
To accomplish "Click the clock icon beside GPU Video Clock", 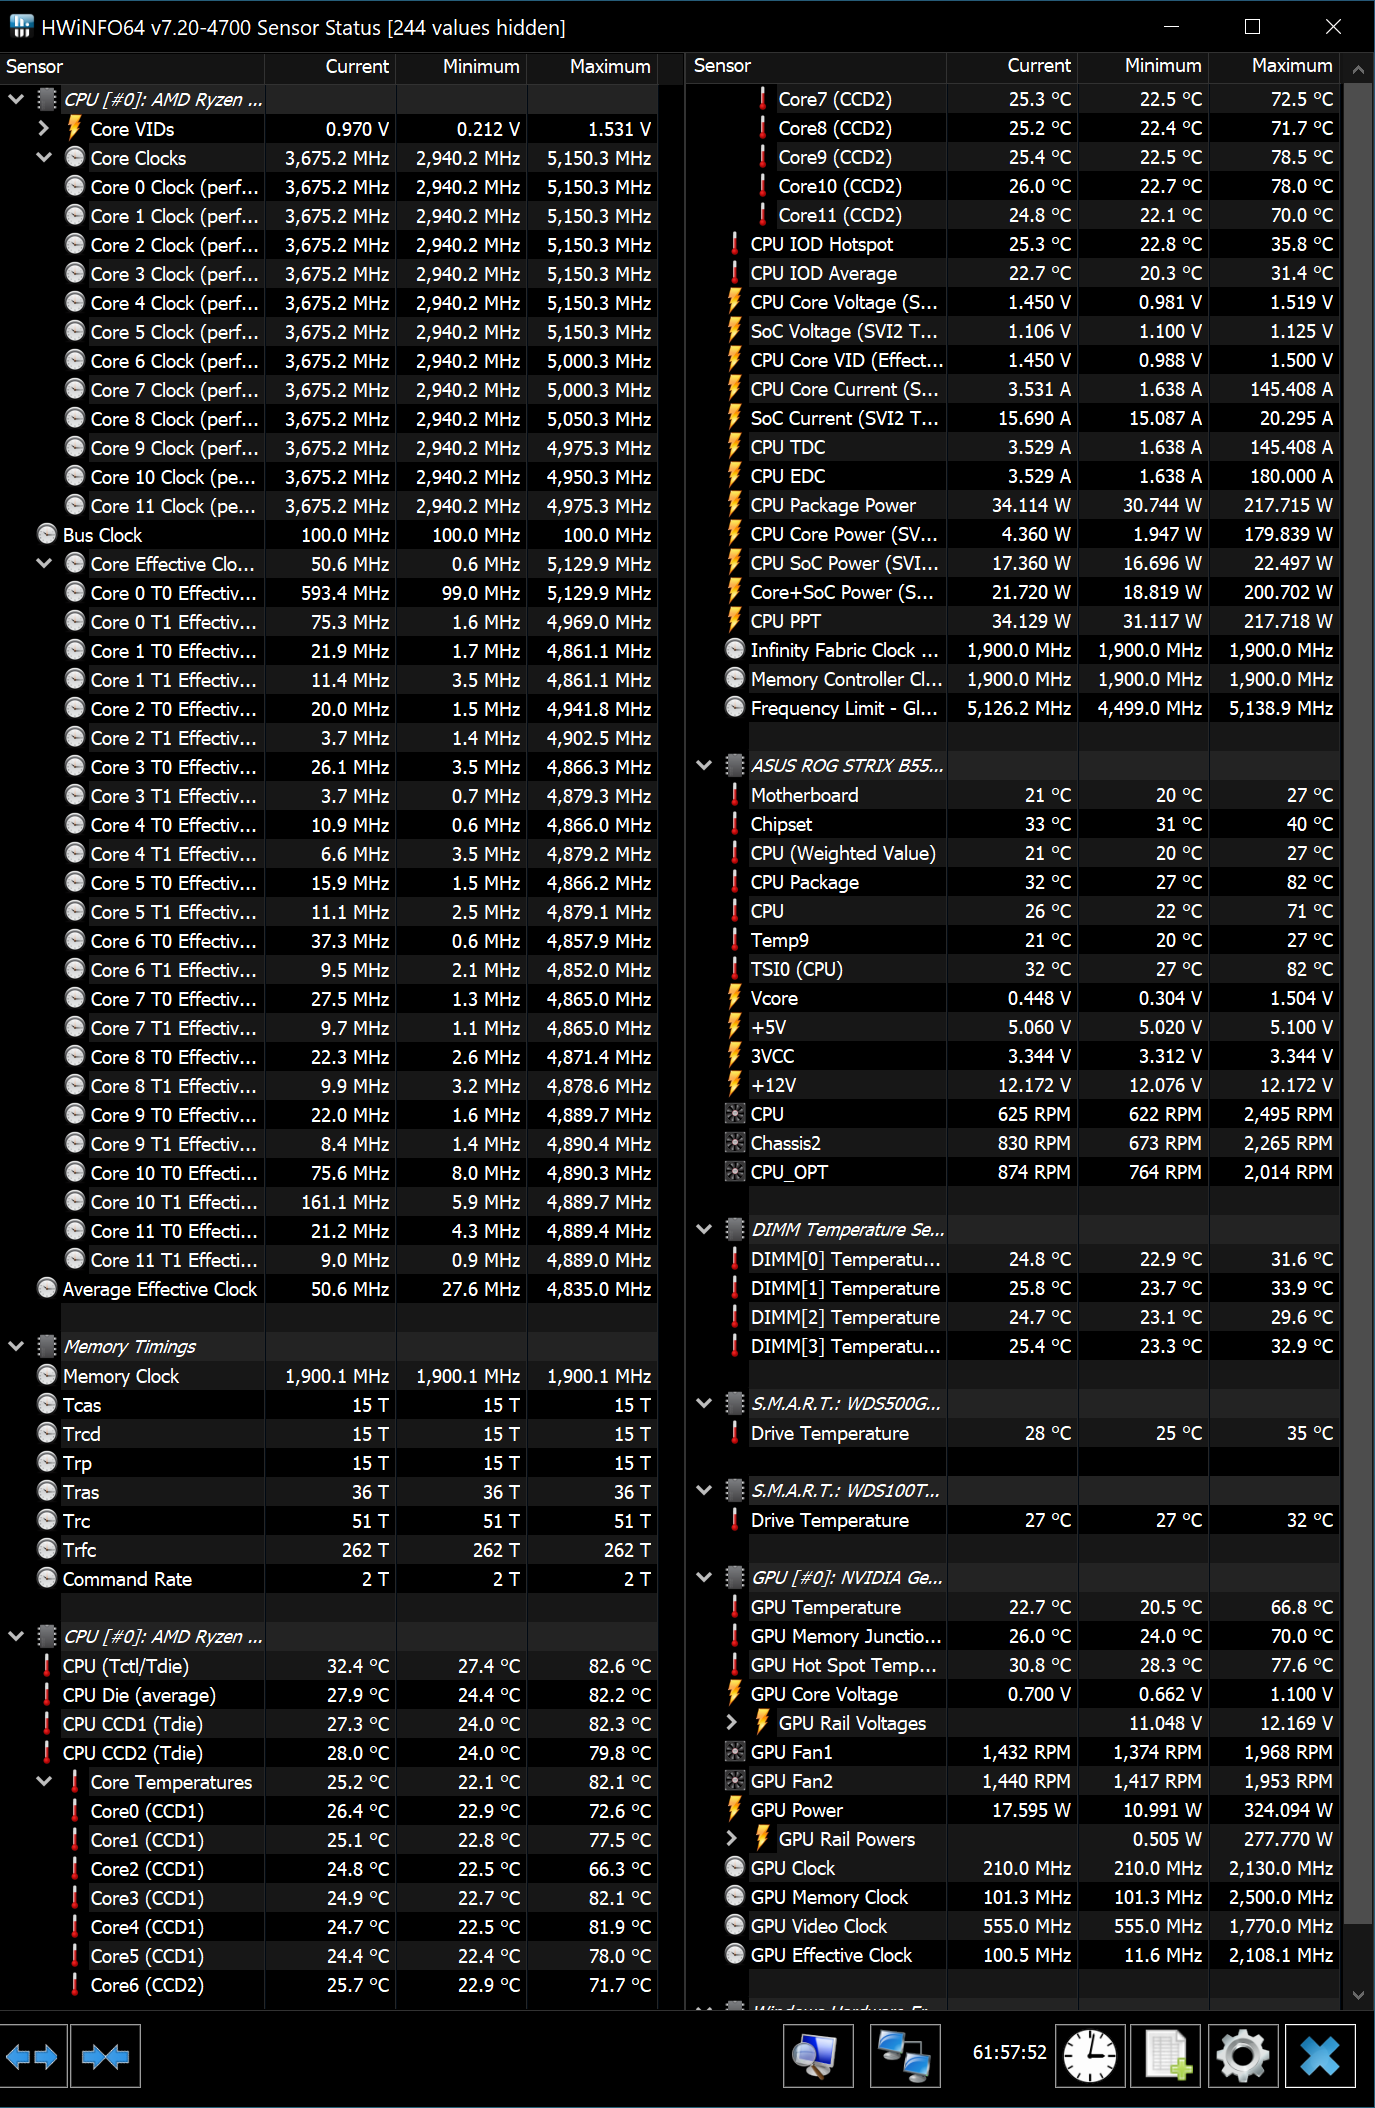I will (x=734, y=1925).
